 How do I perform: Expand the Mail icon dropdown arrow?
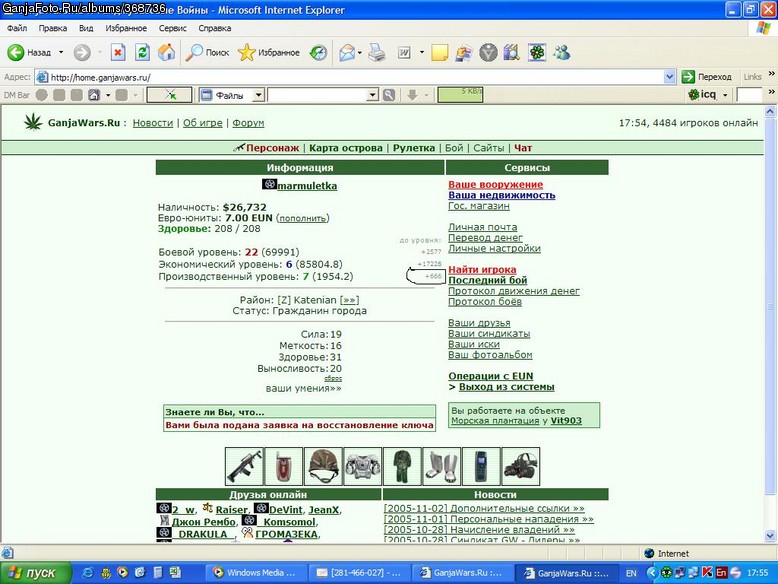point(360,52)
